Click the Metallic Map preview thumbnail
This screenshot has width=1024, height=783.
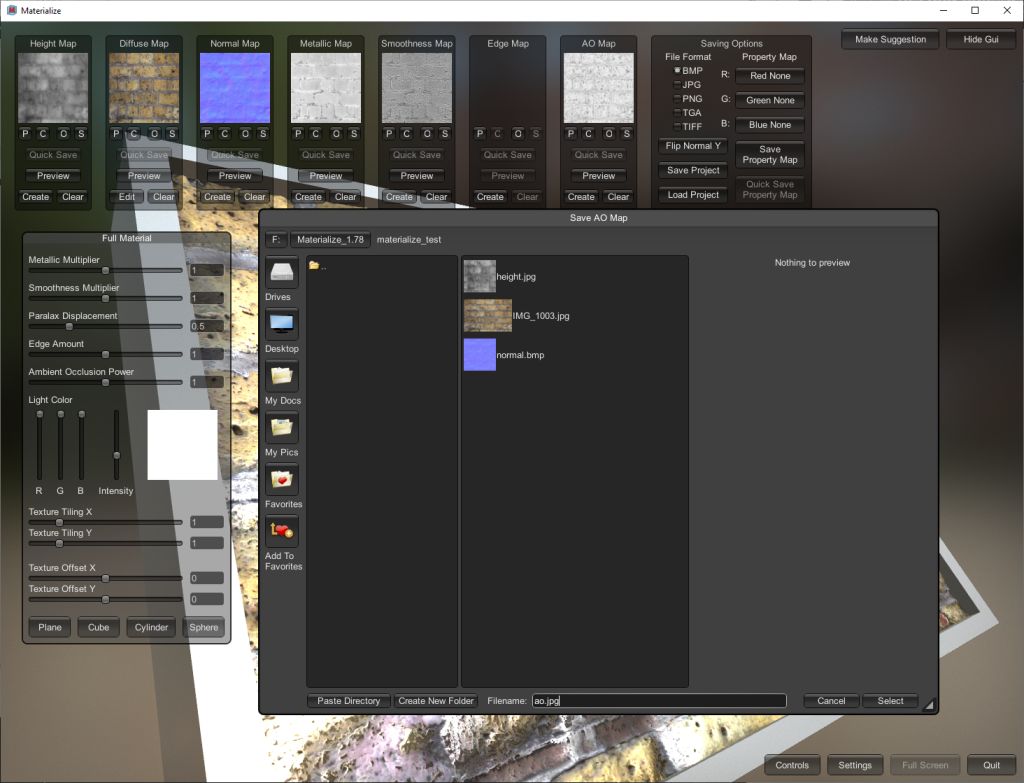pyautogui.click(x=325, y=88)
